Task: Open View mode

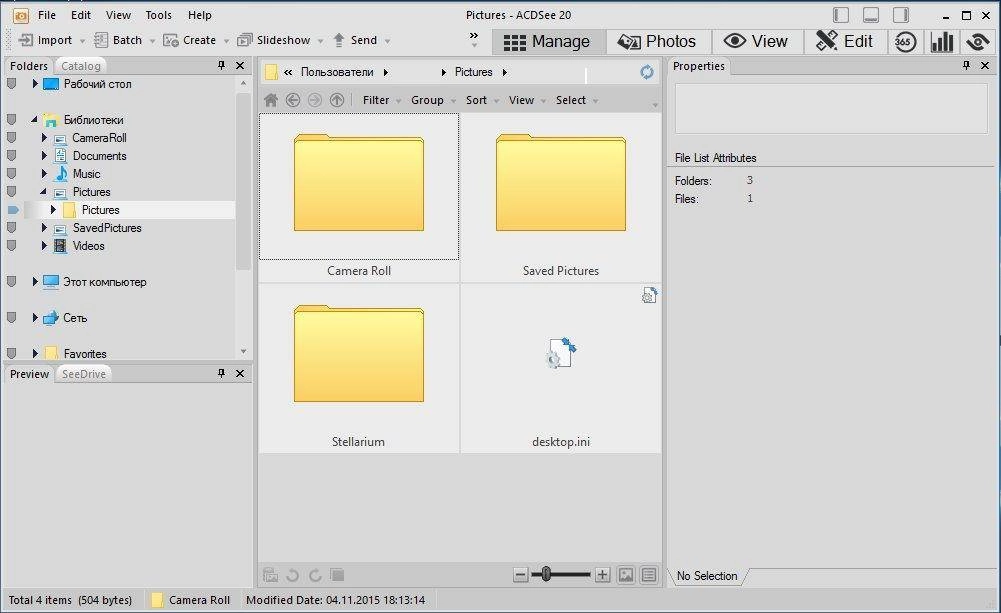Action: coord(756,42)
